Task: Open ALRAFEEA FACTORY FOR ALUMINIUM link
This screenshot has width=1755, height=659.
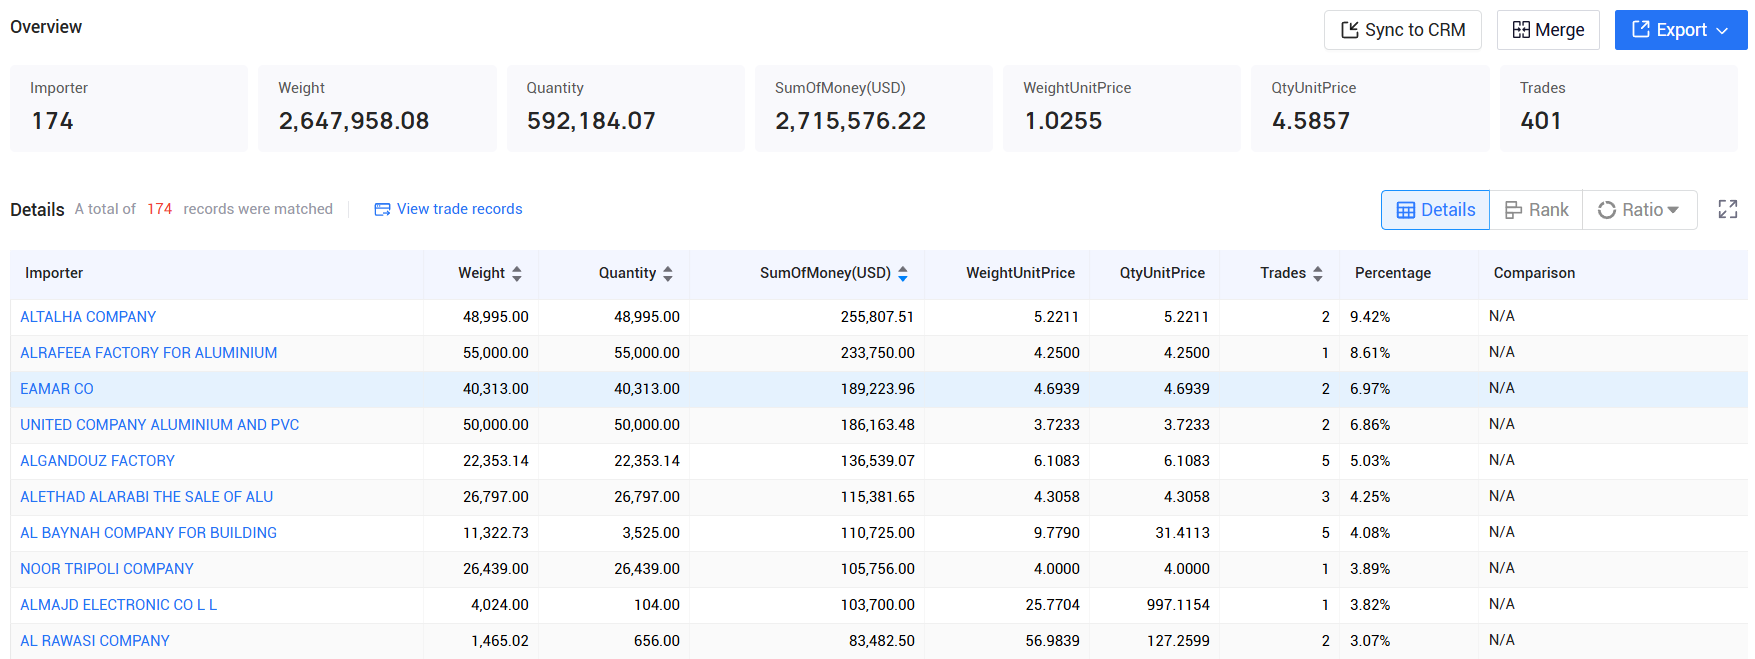Action: 149,353
